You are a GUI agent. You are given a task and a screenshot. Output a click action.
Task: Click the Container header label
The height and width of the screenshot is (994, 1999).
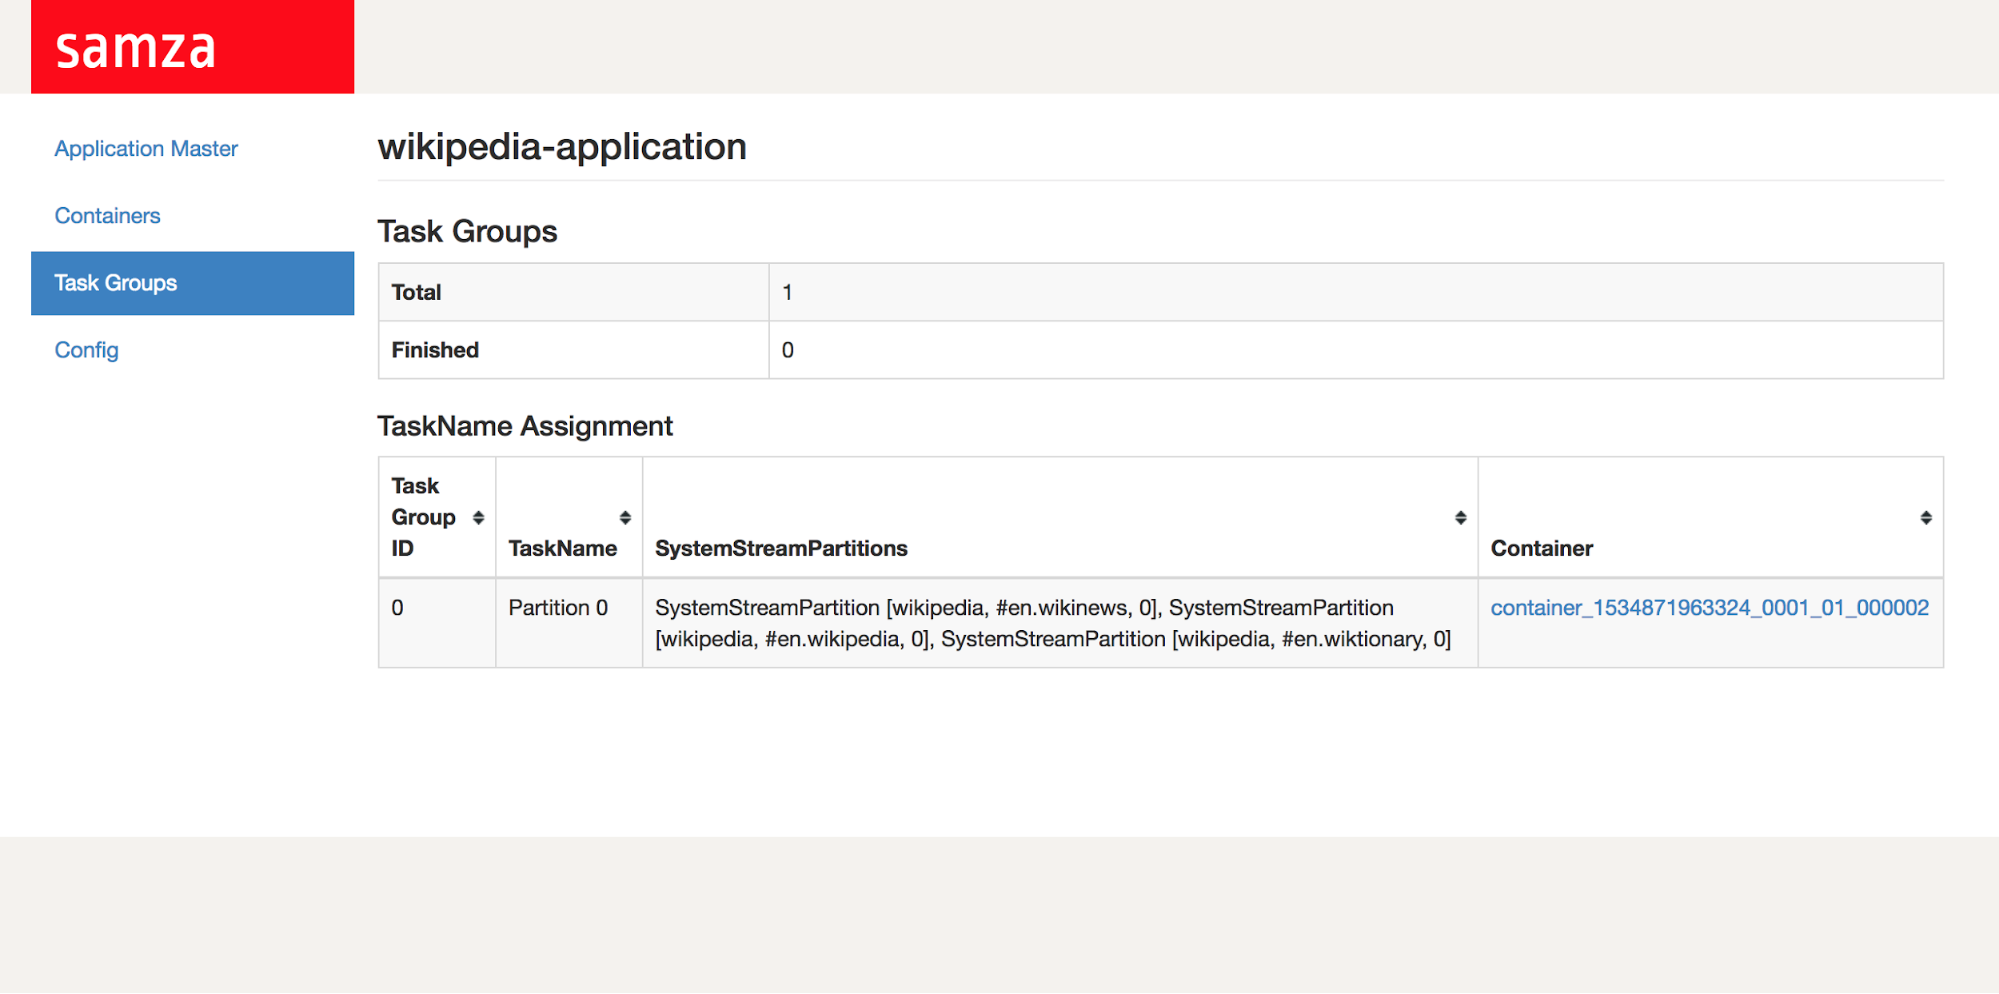pos(1541,548)
